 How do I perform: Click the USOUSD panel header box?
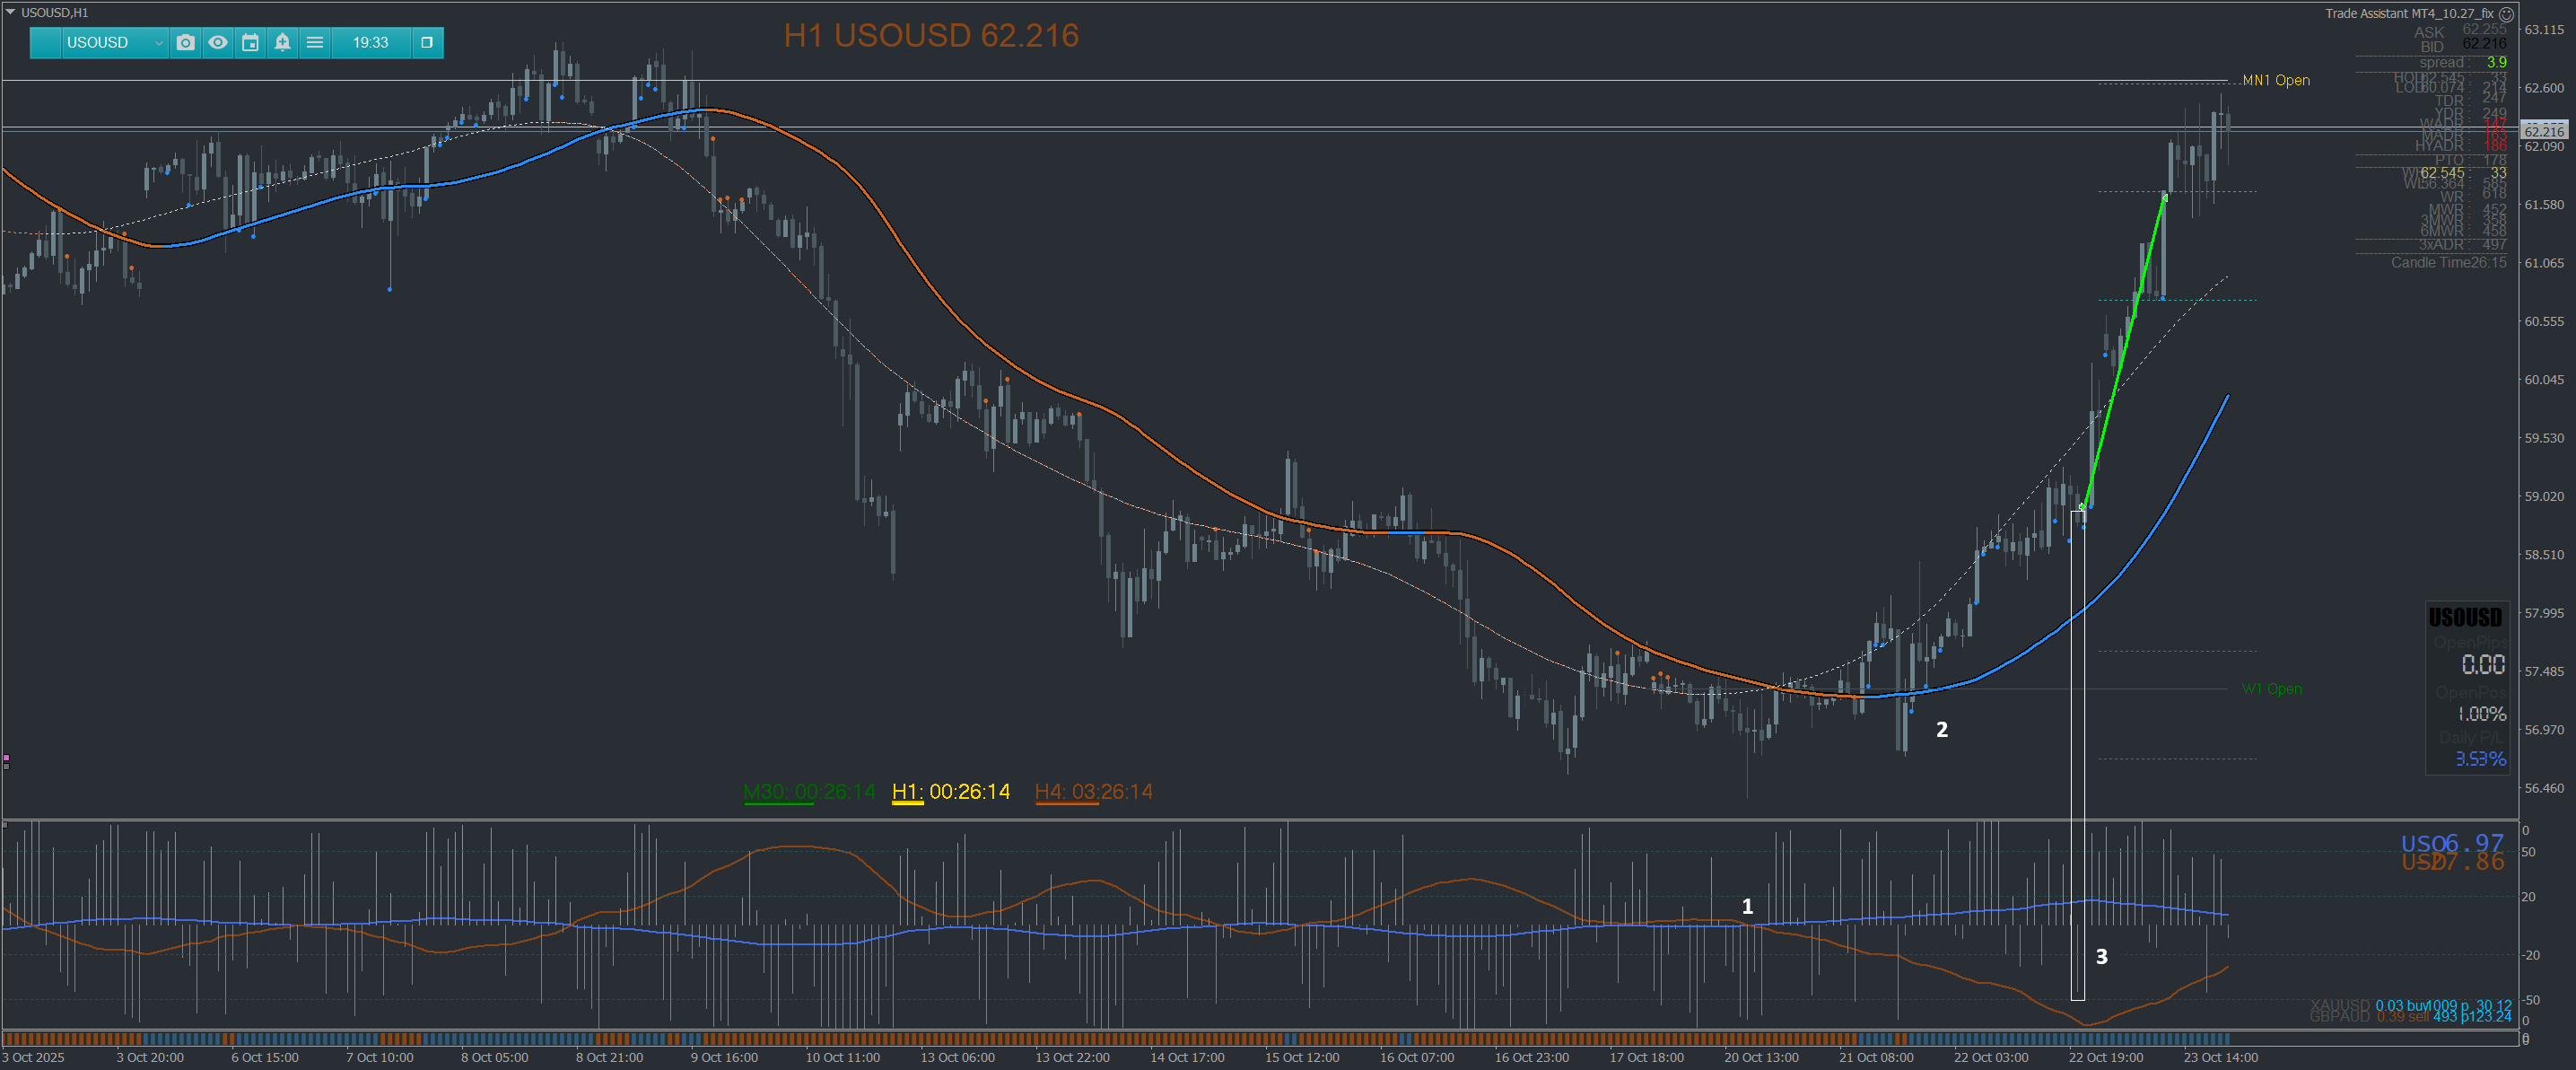point(2465,617)
